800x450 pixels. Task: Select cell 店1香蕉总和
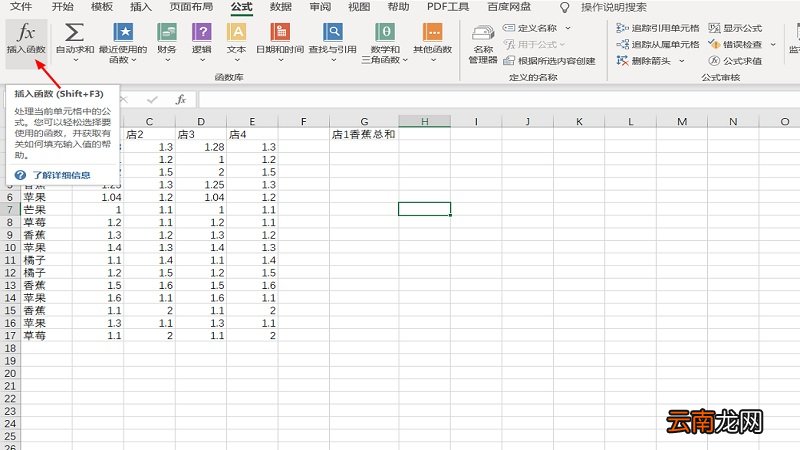tap(364, 134)
